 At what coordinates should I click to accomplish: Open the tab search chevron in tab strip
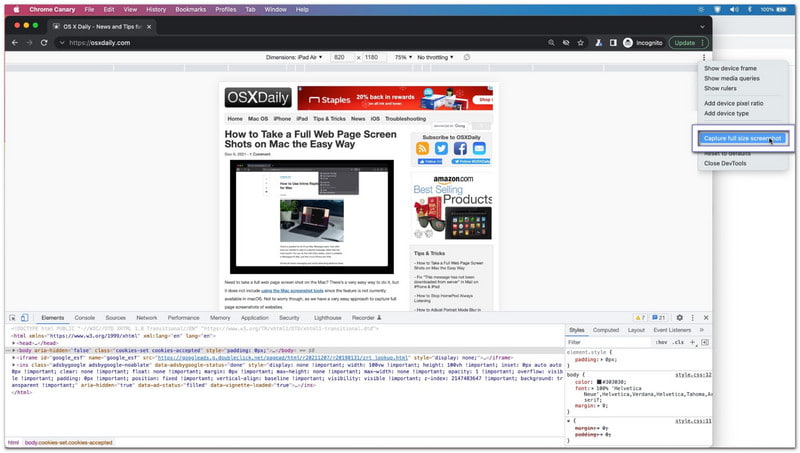pyautogui.click(x=703, y=27)
